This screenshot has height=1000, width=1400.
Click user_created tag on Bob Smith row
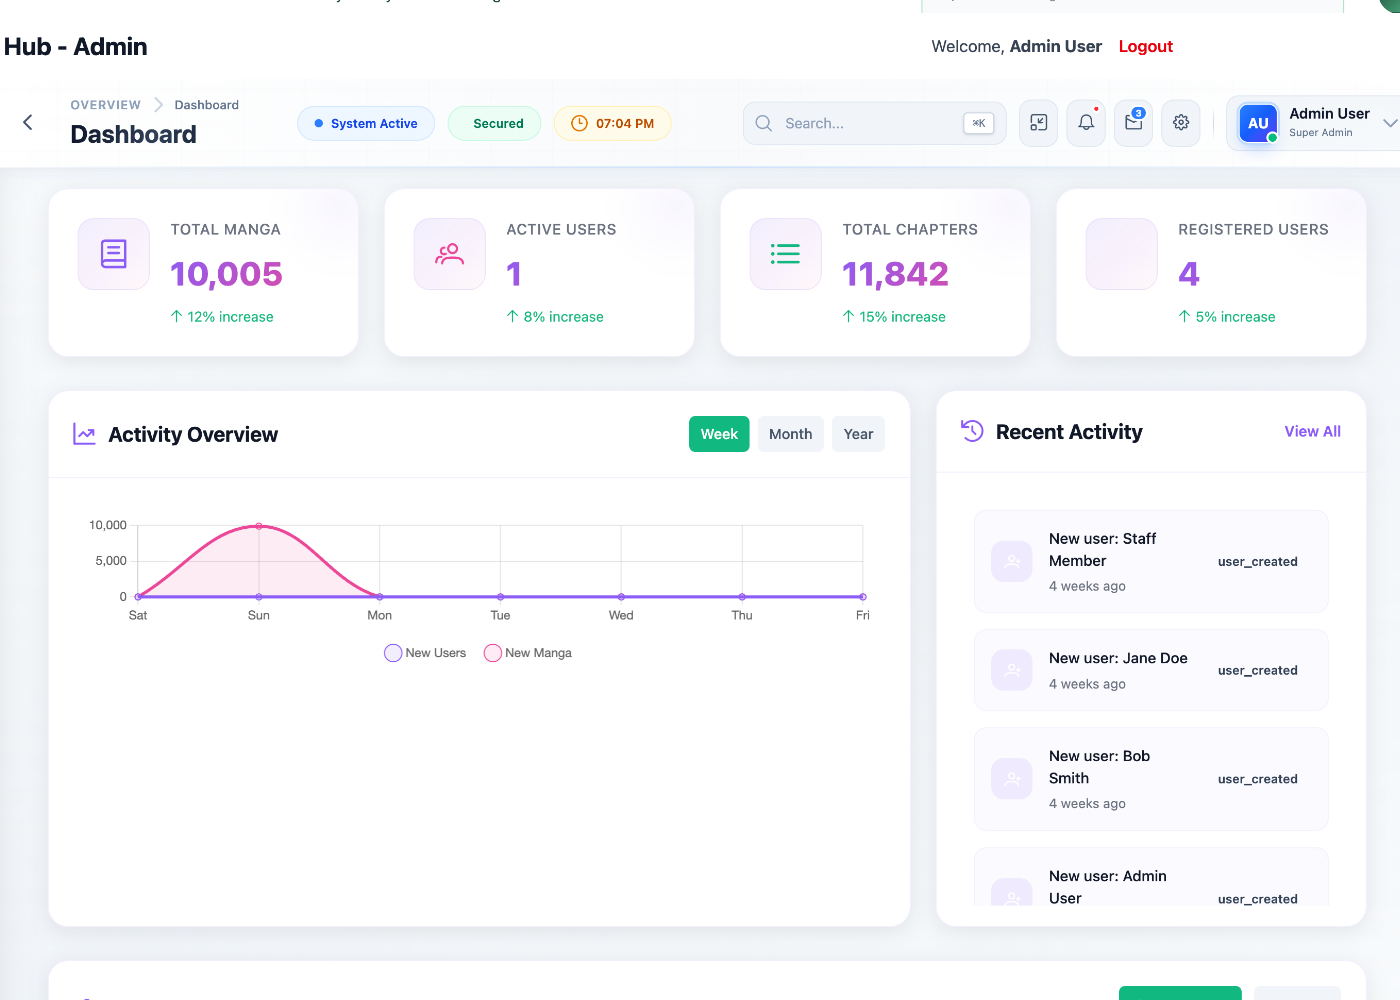pos(1258,779)
